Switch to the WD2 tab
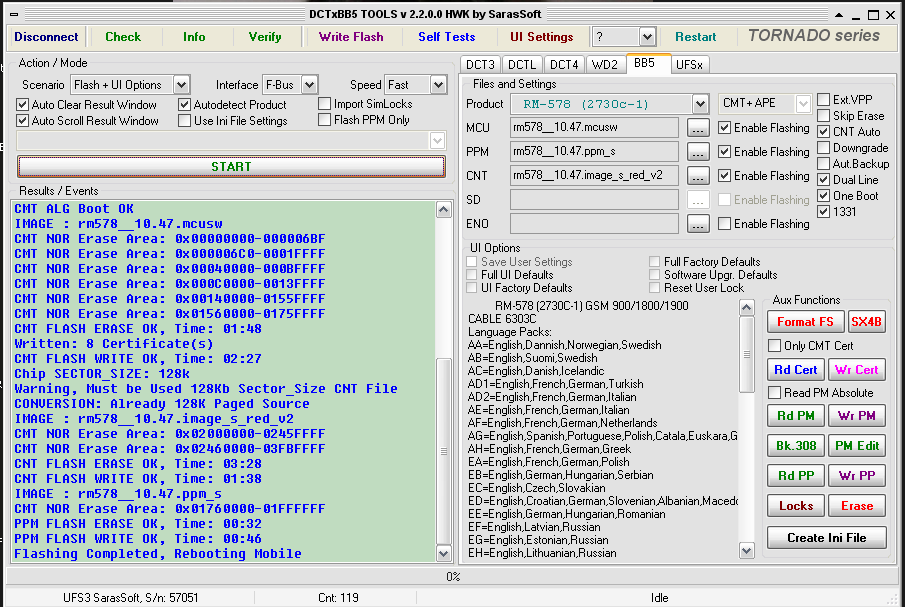Image resolution: width=905 pixels, height=607 pixels. pos(605,65)
